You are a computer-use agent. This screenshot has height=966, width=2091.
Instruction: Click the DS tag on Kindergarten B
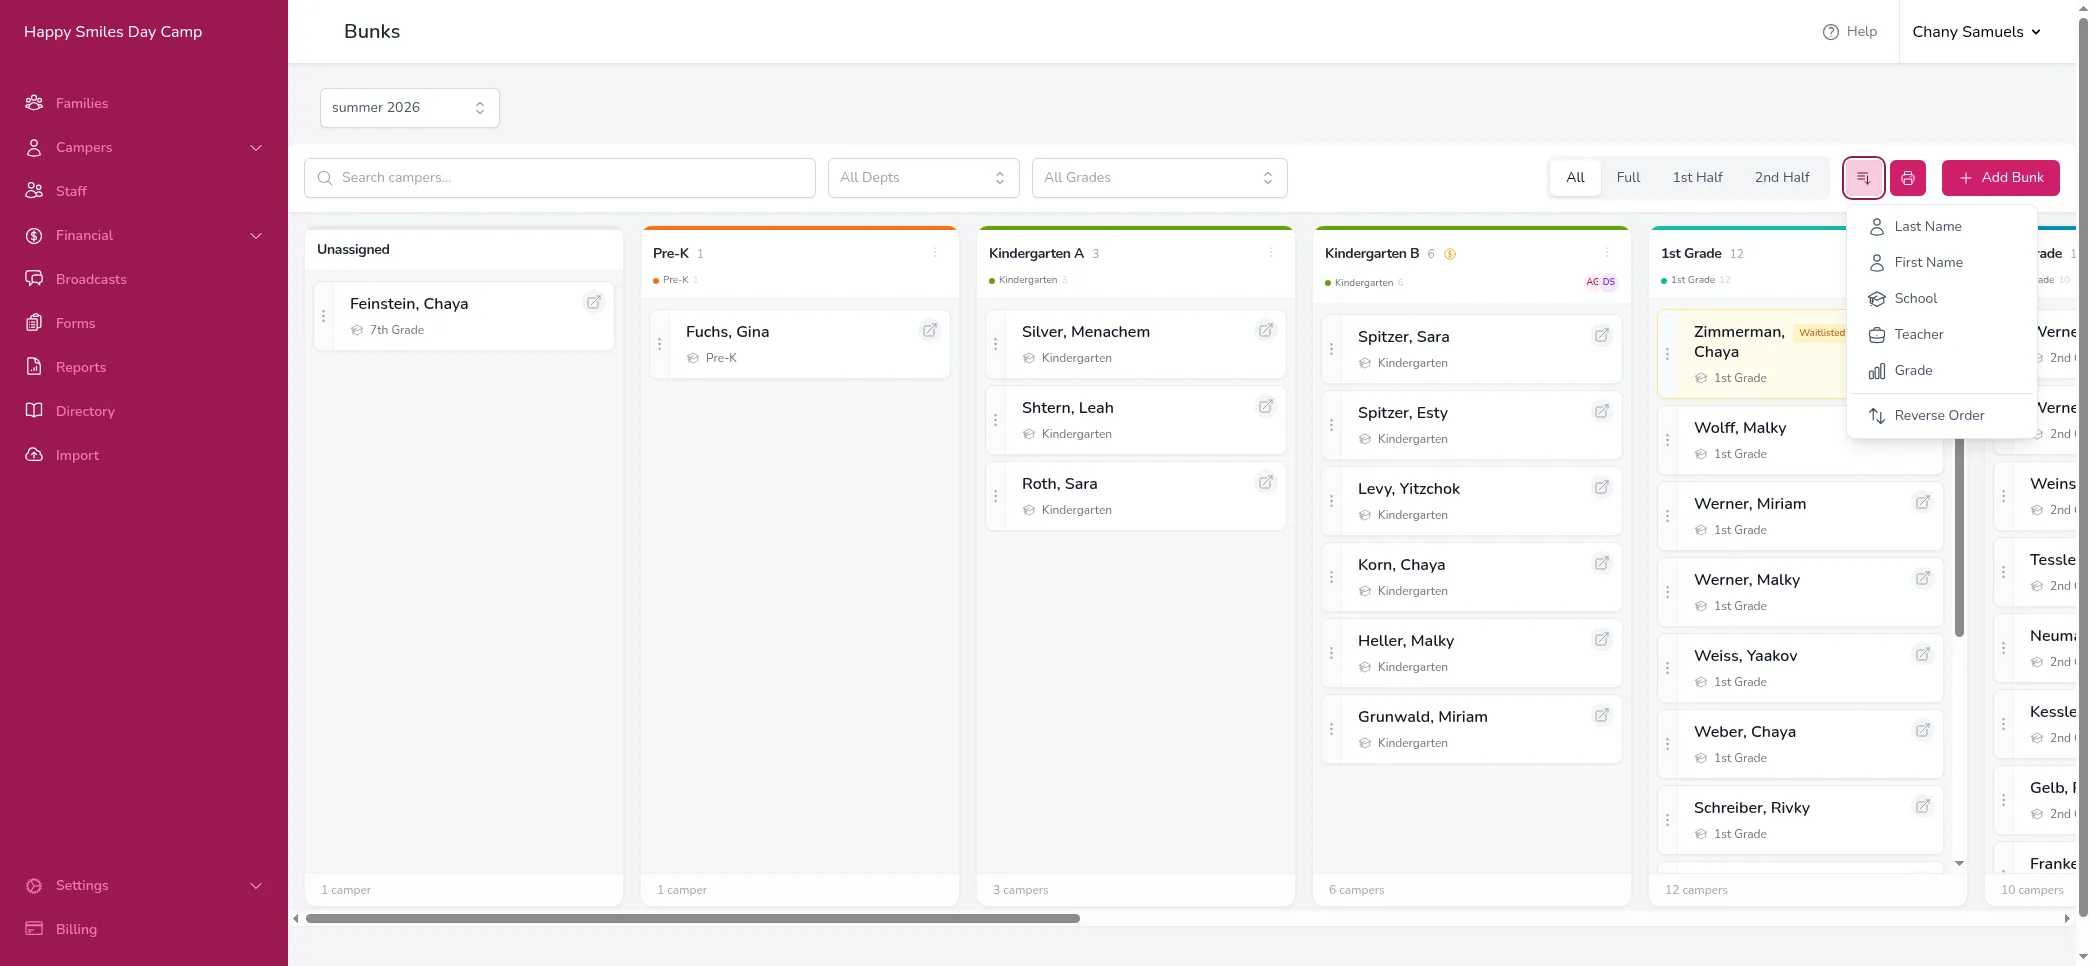pyautogui.click(x=1608, y=282)
